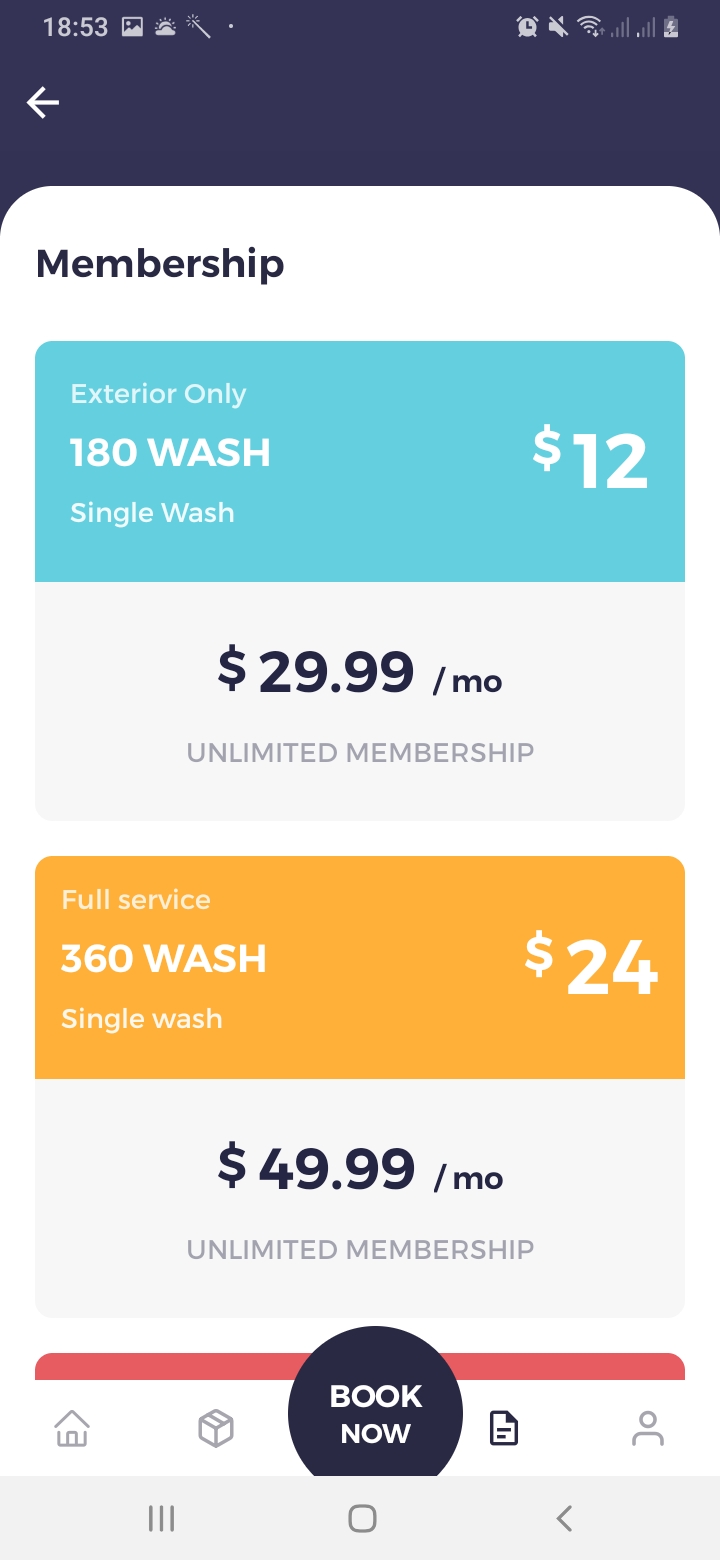Tap battery icon in status bar
The width and height of the screenshot is (720, 1560).
tap(671, 27)
